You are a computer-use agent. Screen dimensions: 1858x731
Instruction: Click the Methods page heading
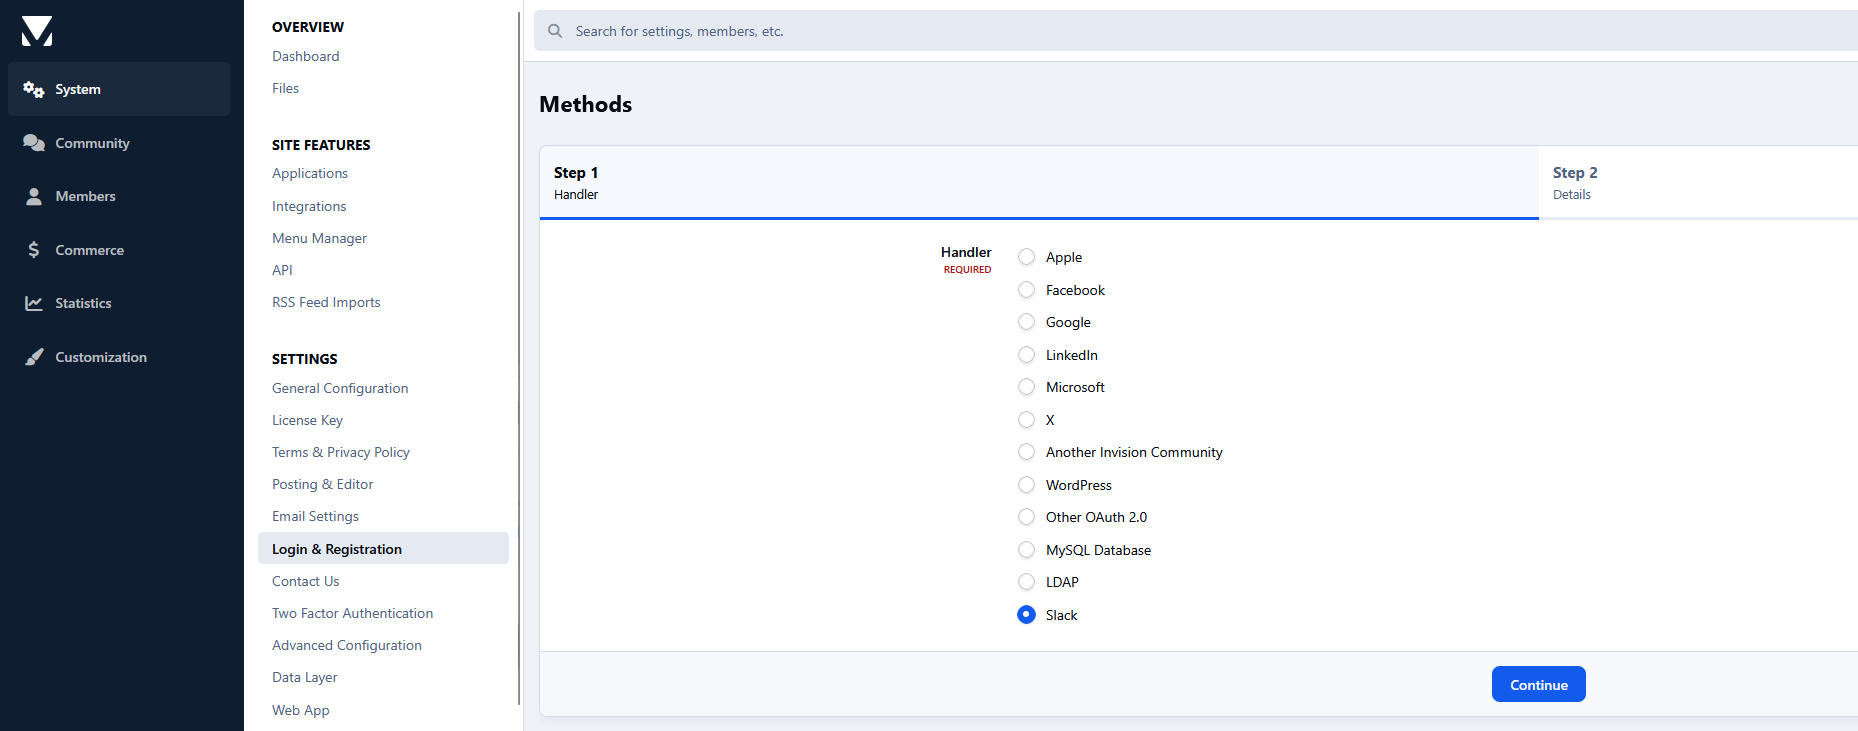click(x=585, y=104)
